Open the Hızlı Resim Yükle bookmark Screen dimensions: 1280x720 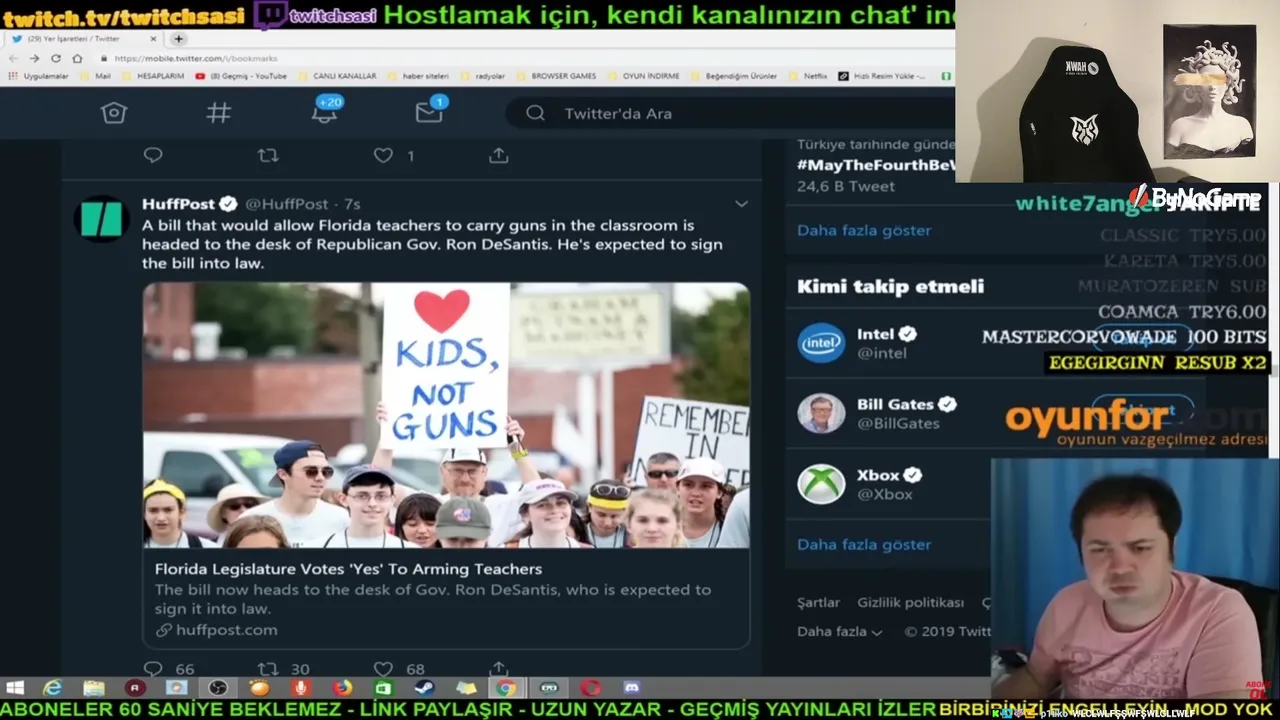882,76
